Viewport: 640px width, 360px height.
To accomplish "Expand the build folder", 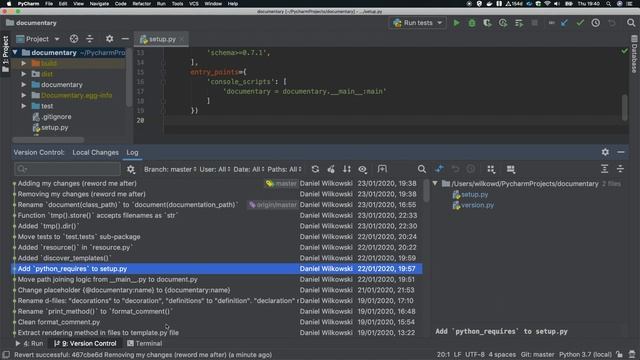I will point(24,63).
